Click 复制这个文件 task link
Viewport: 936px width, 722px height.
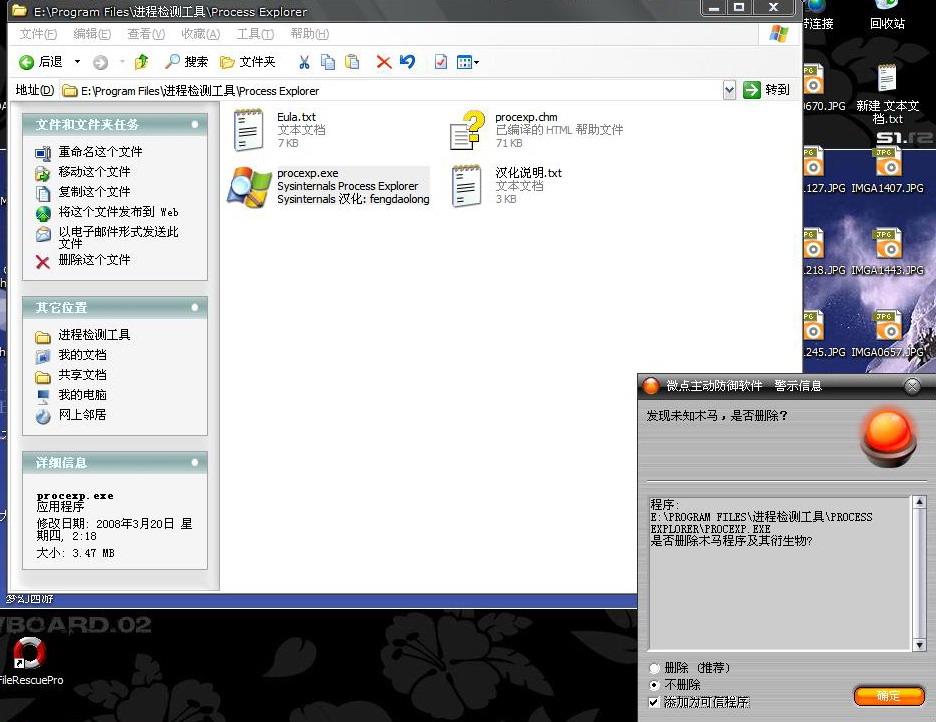coord(94,192)
